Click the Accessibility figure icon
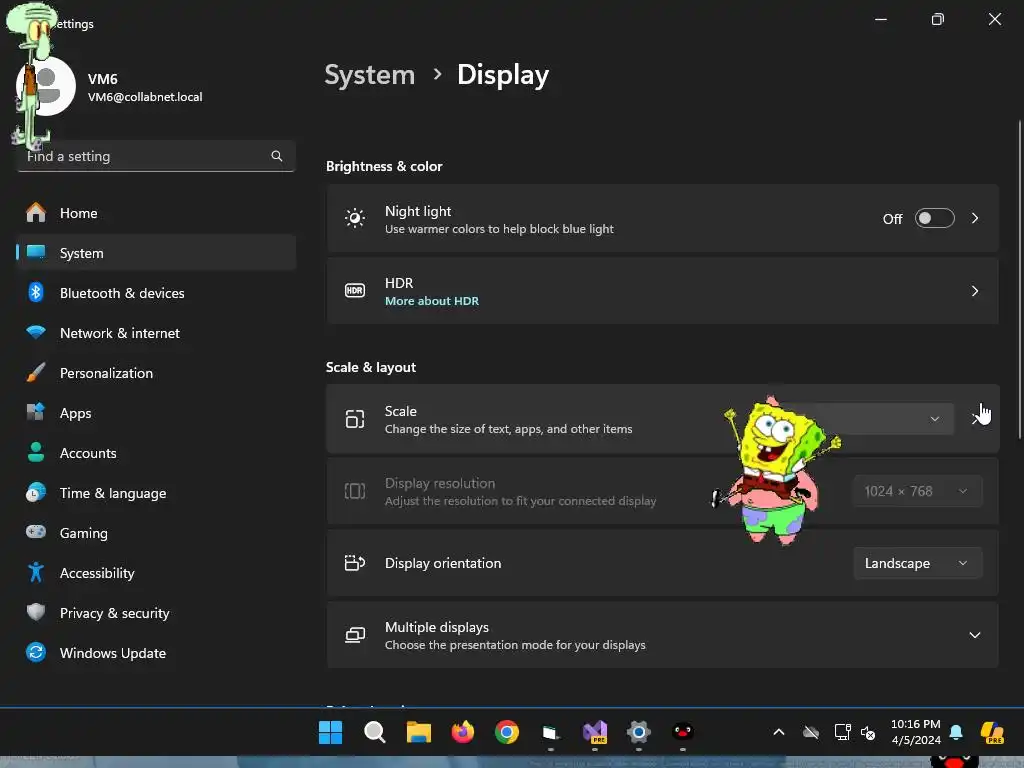Screen dimensions: 1024x768 coord(36,572)
